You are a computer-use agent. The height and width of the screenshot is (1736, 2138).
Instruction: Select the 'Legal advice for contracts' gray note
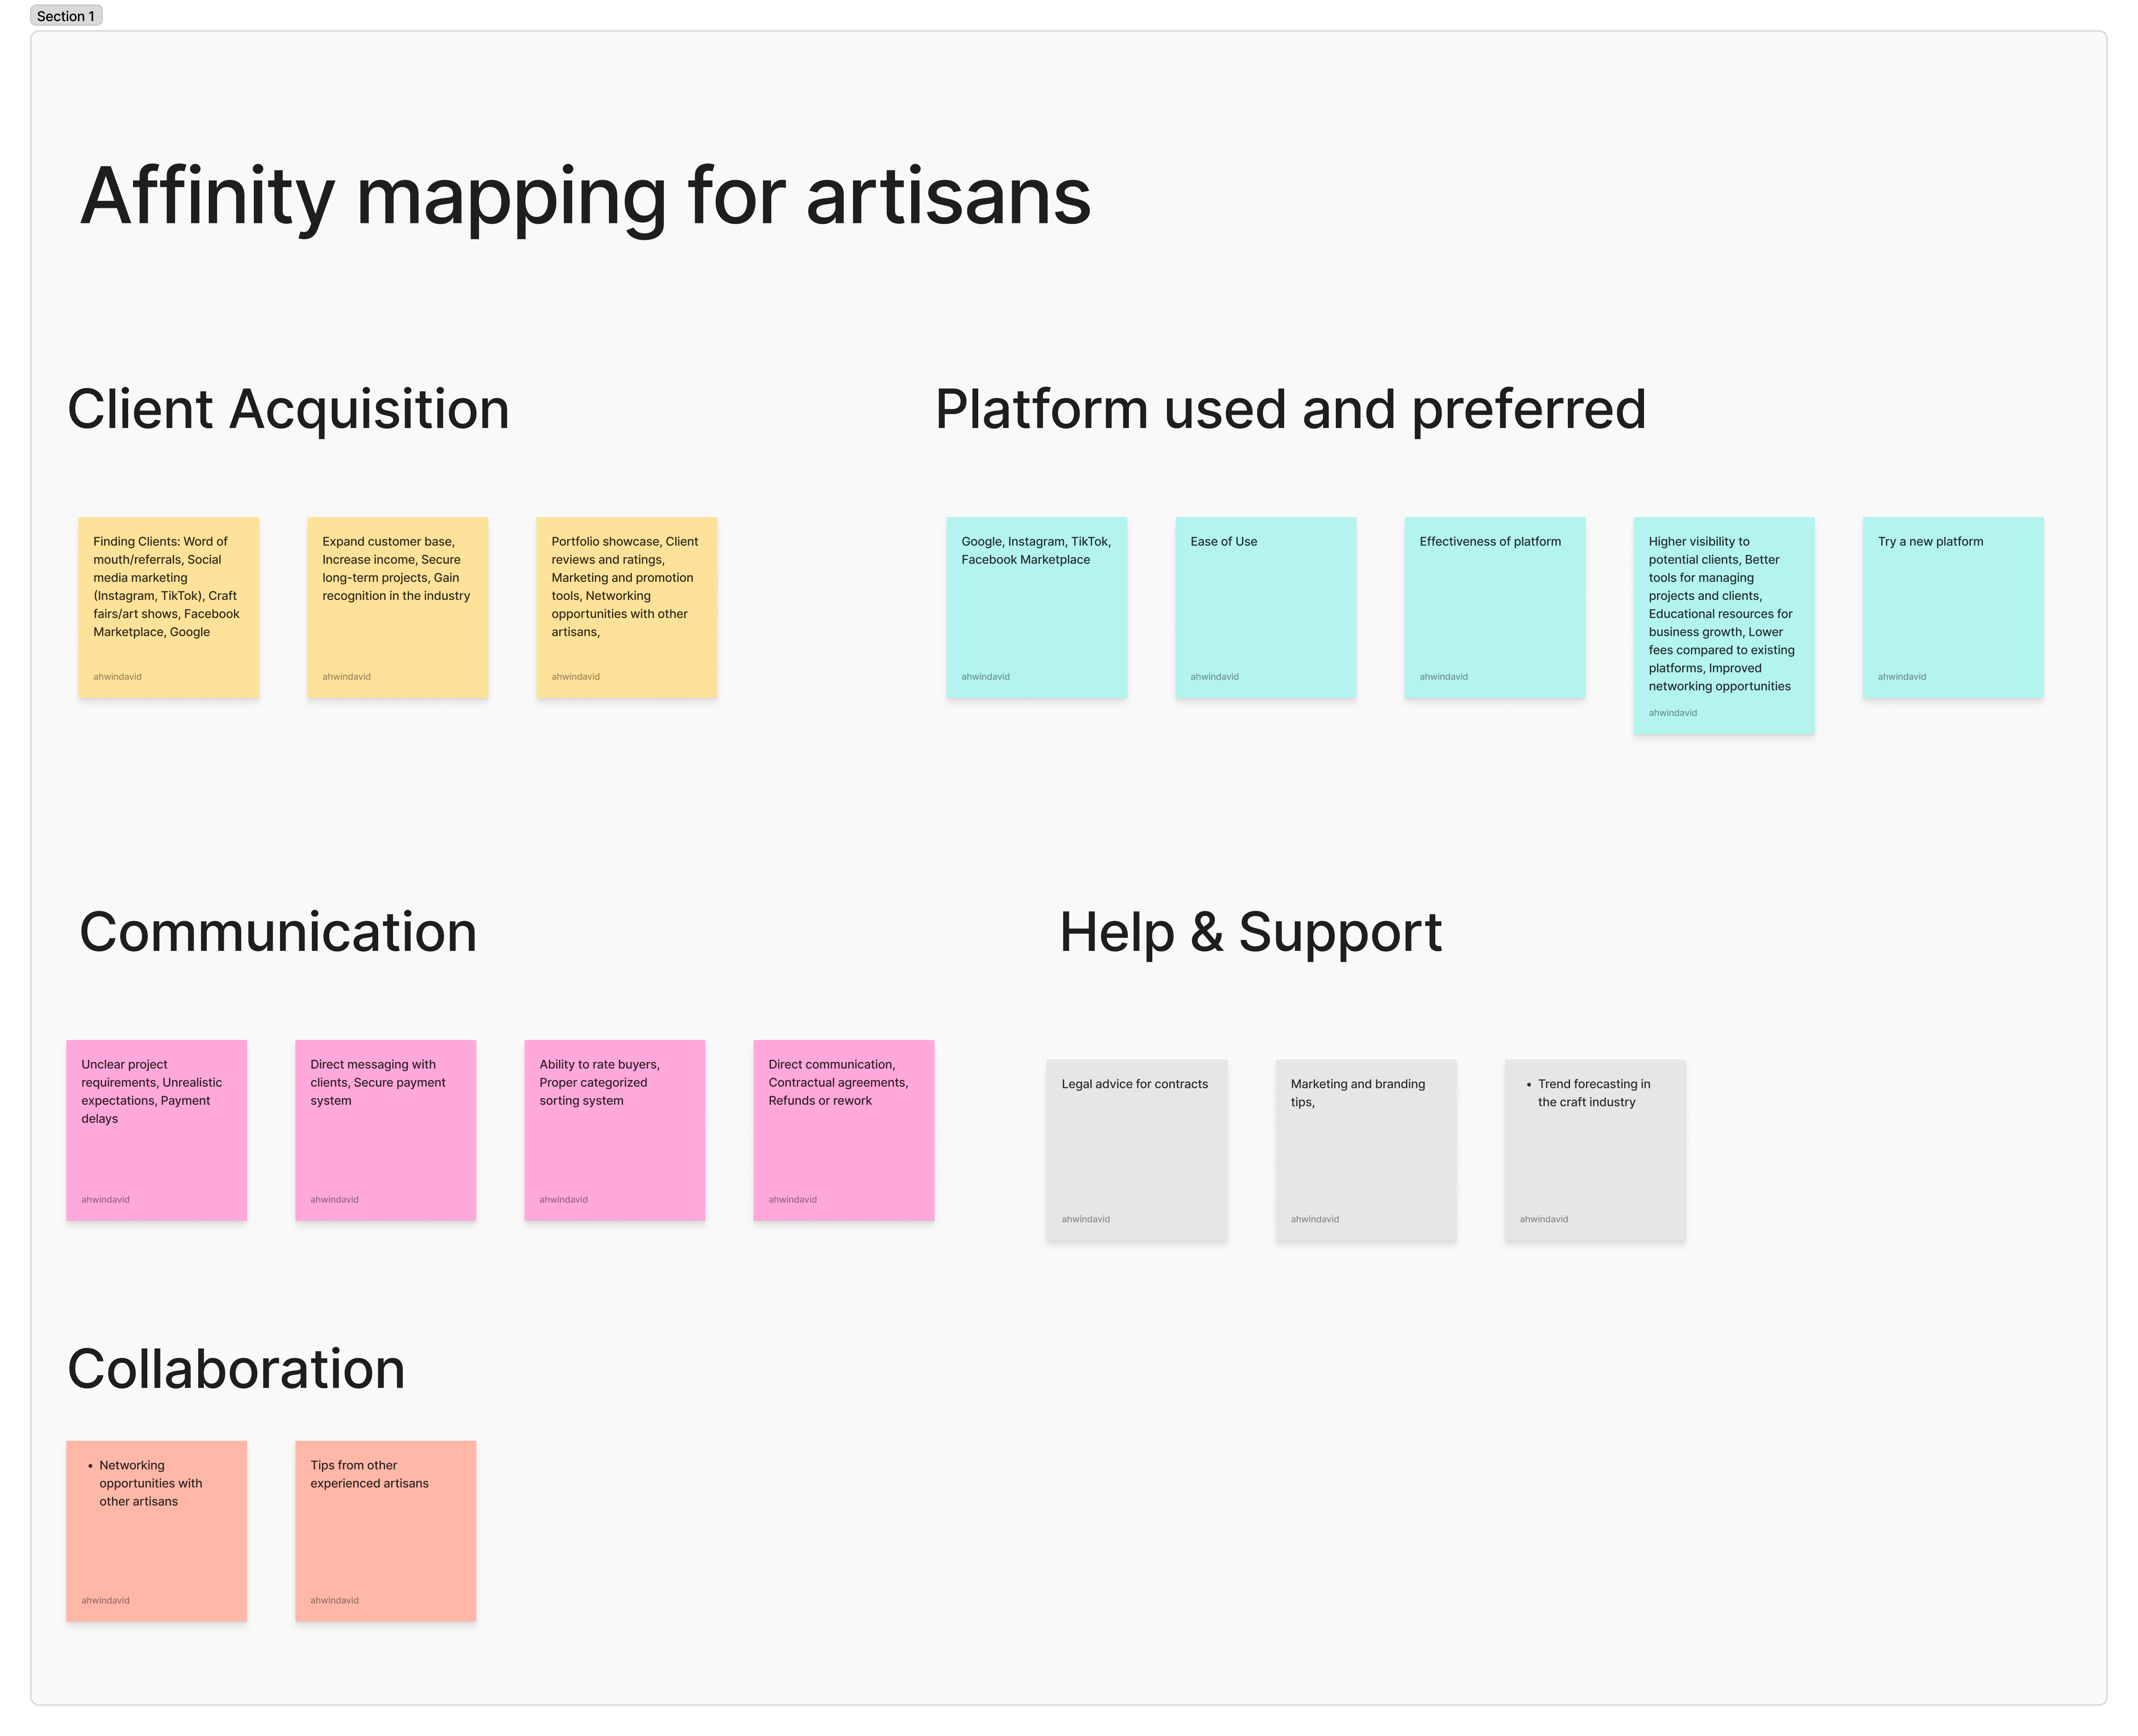point(1137,1150)
